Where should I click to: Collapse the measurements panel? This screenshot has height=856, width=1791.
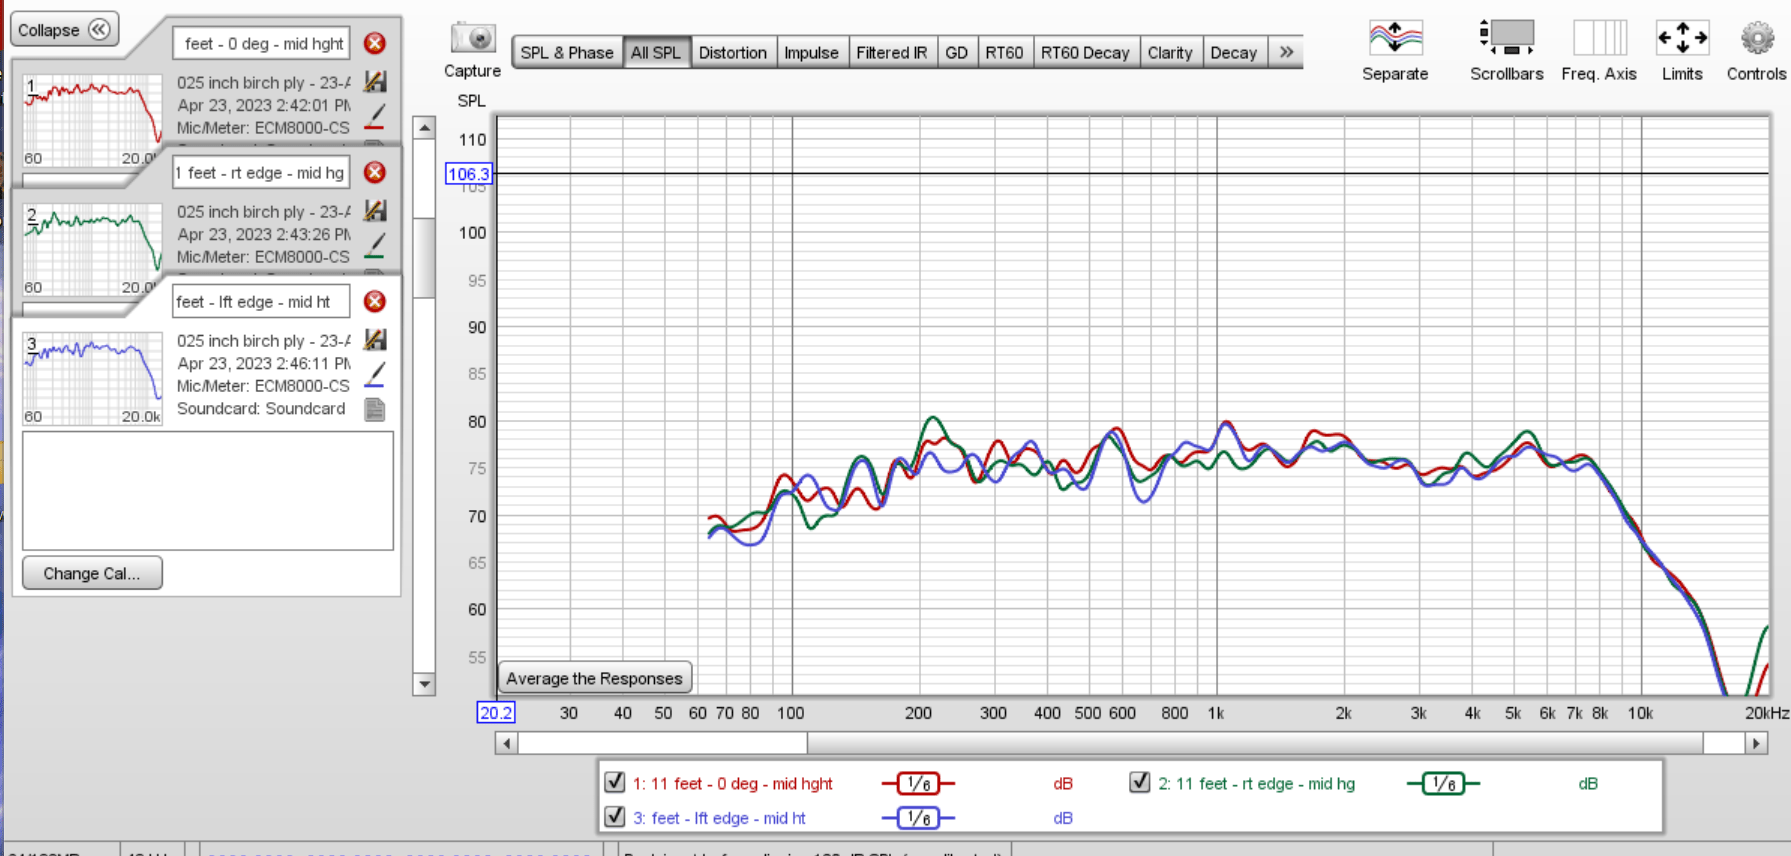64,29
